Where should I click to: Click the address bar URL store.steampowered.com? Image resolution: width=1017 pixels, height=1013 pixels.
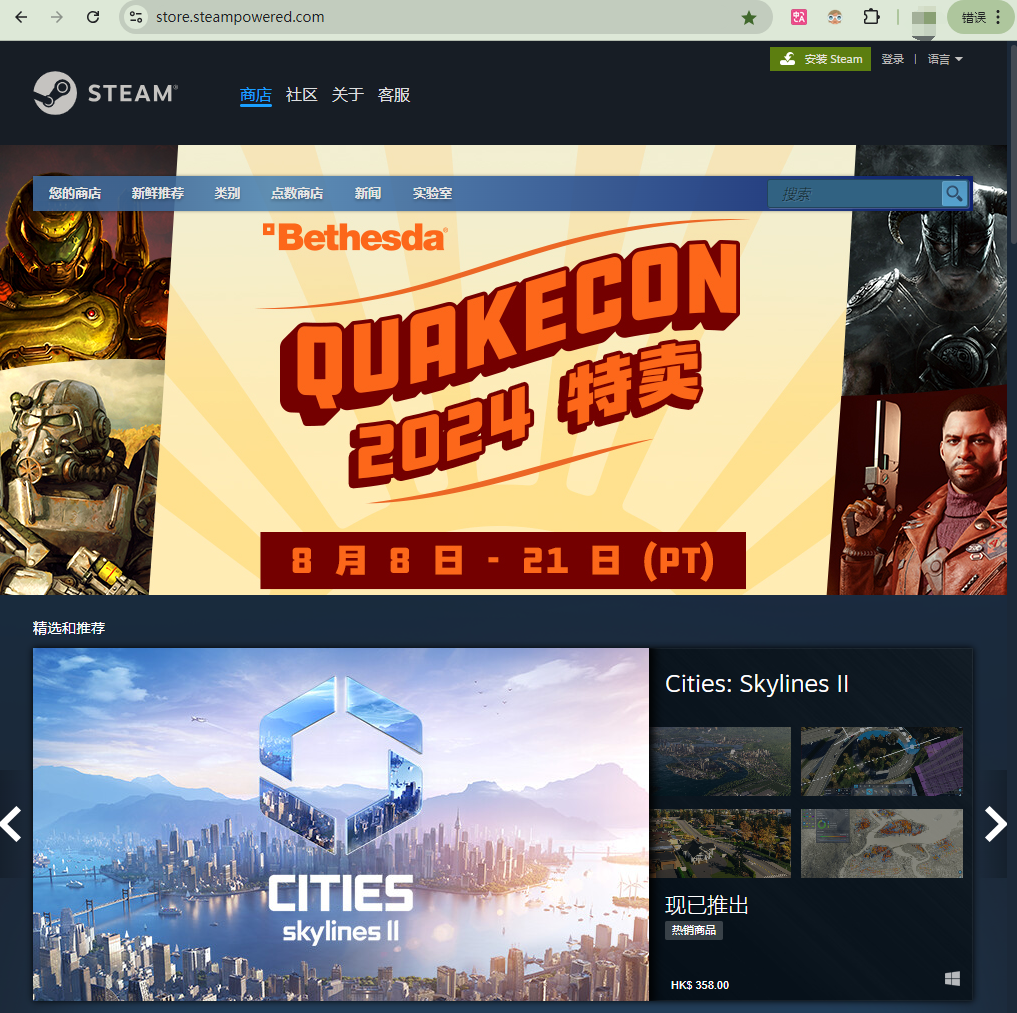point(240,17)
